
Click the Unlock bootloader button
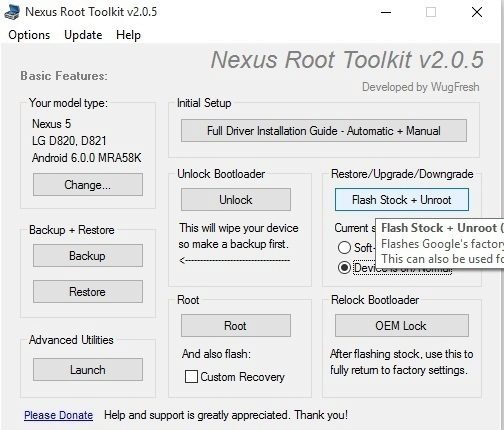point(236,200)
